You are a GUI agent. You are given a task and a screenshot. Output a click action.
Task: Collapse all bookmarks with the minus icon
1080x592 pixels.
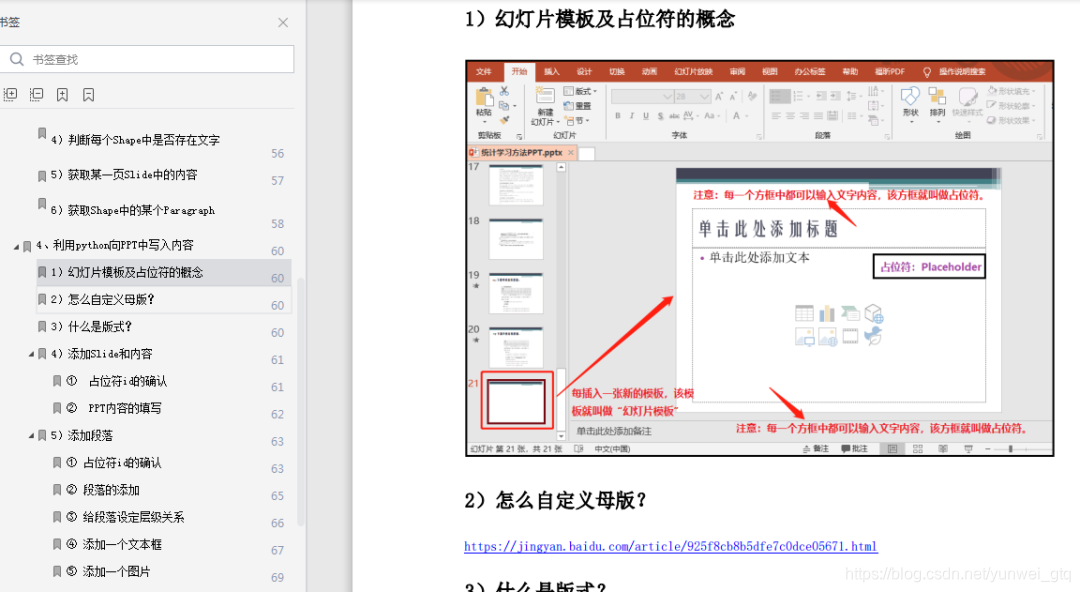[35, 94]
